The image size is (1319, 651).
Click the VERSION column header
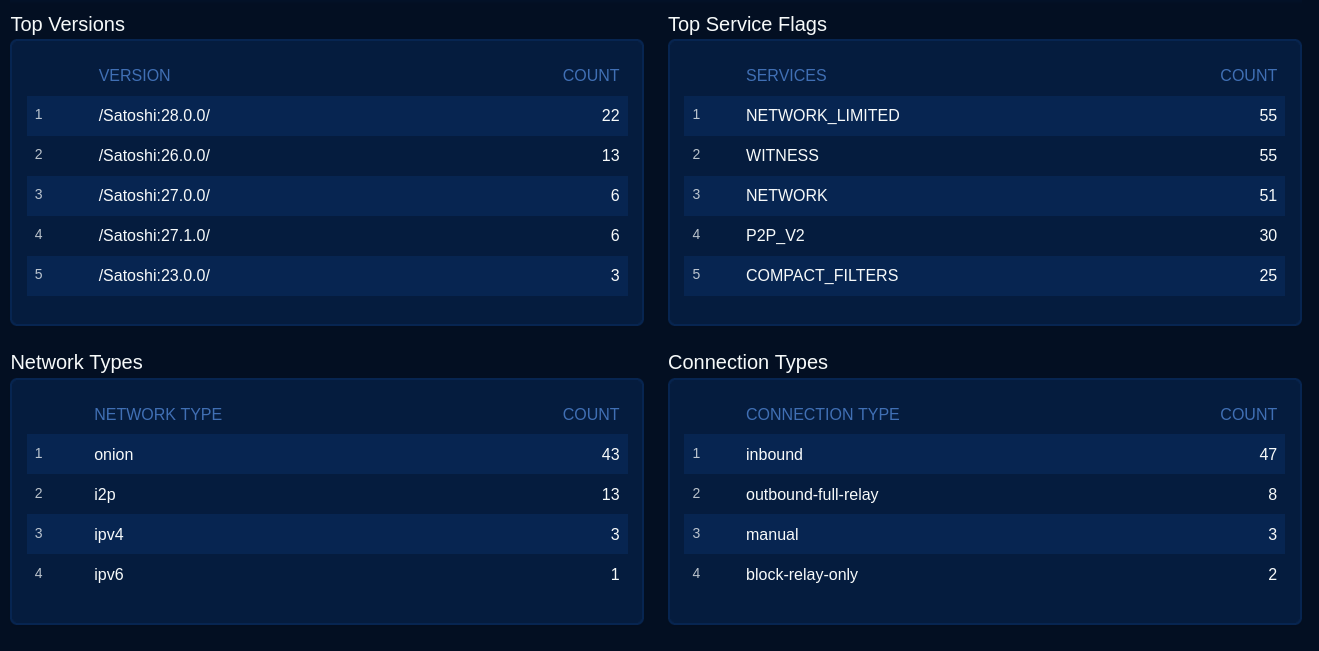[134, 76]
